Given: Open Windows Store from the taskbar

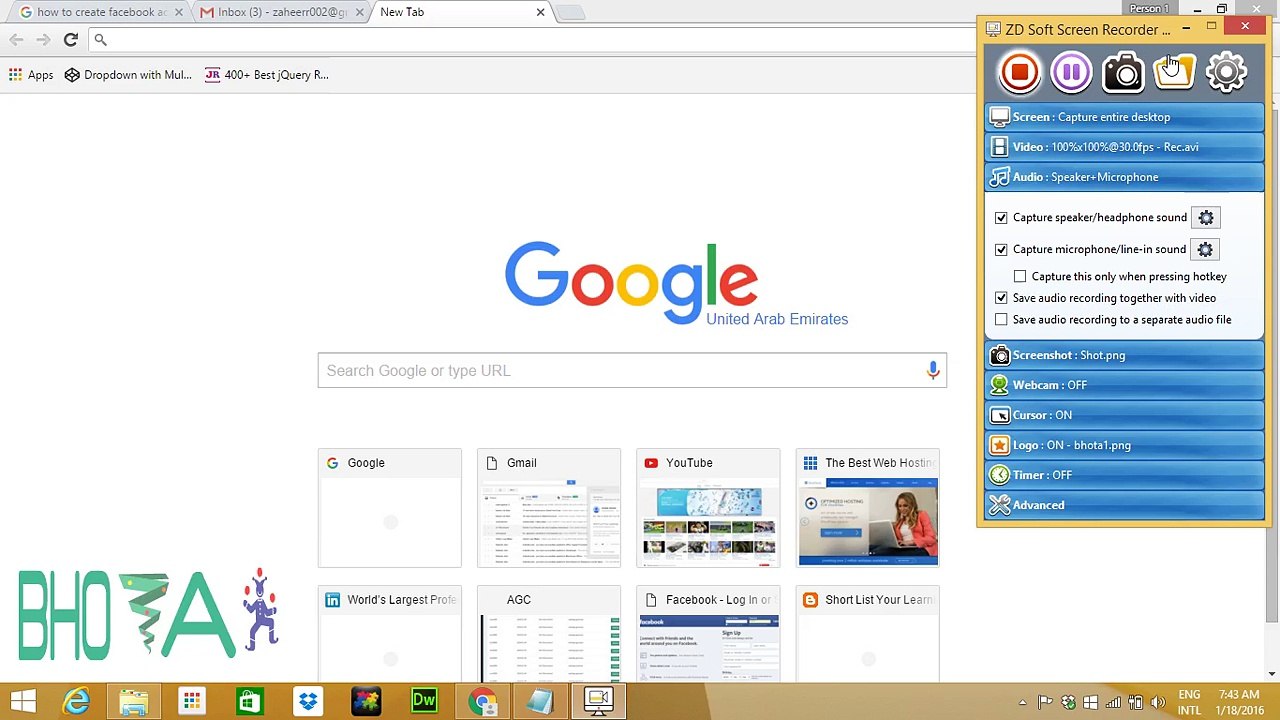Looking at the screenshot, I should click(249, 701).
